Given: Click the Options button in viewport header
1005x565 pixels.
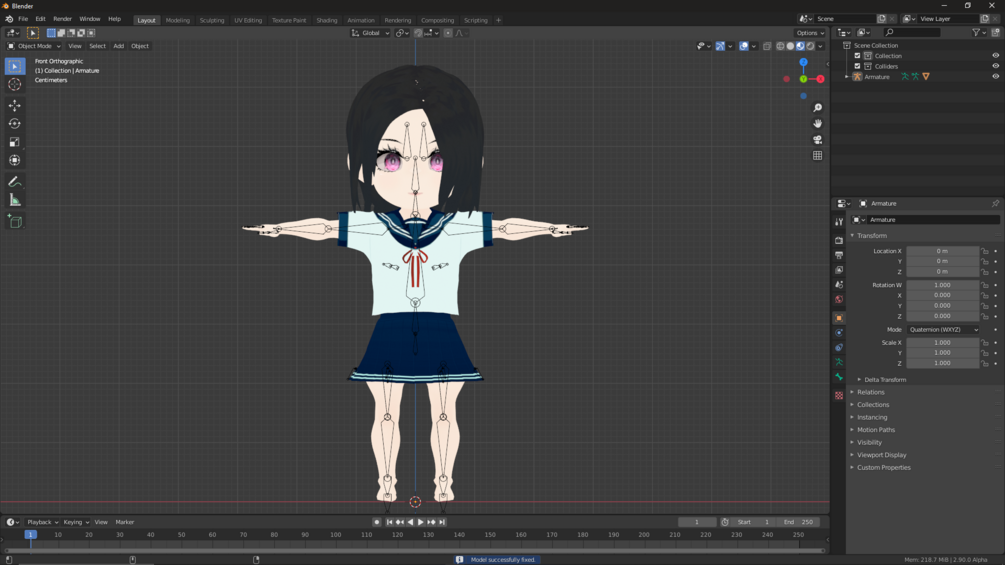Looking at the screenshot, I should [810, 33].
